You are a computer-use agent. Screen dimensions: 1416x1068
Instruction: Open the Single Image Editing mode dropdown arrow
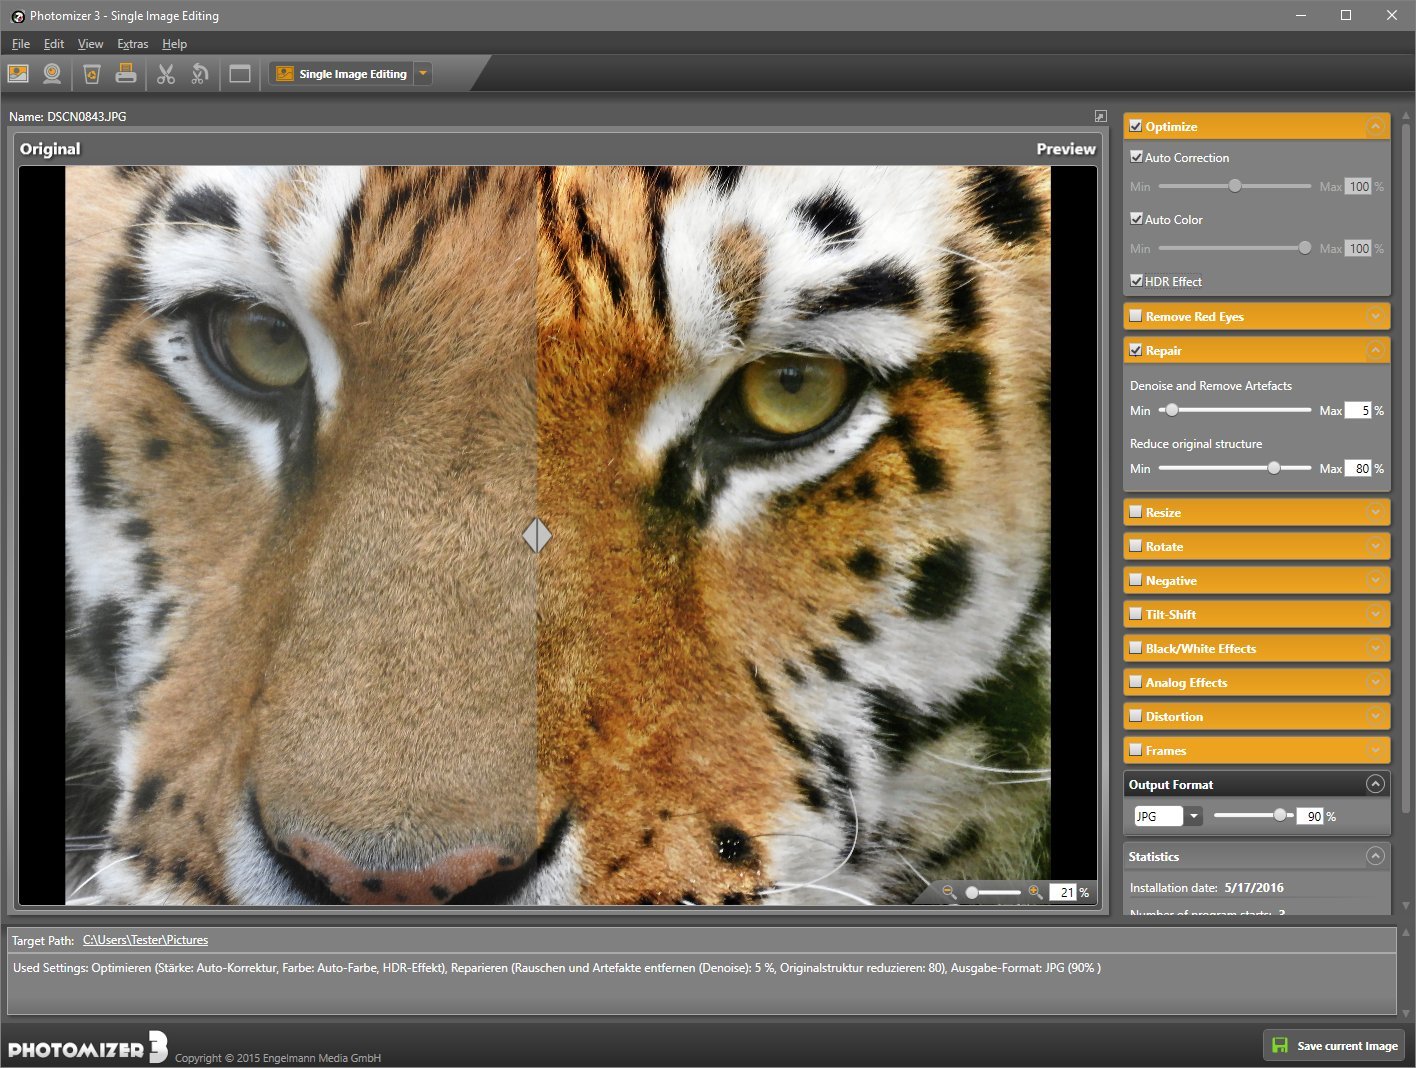[x=423, y=74]
